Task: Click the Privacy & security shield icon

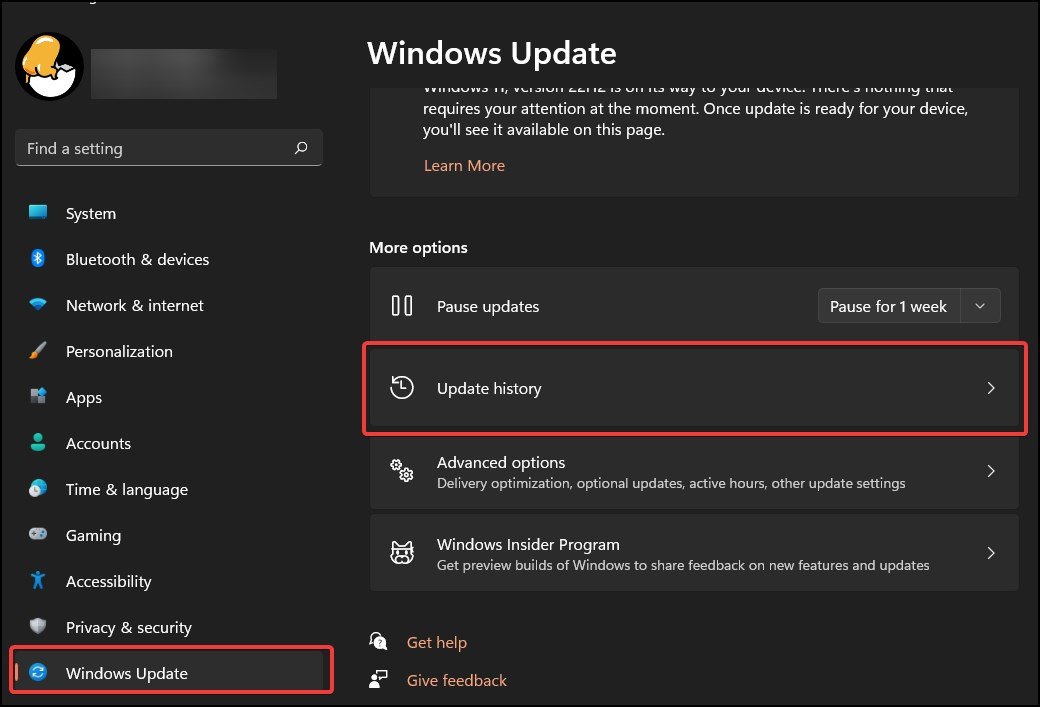Action: (38, 625)
